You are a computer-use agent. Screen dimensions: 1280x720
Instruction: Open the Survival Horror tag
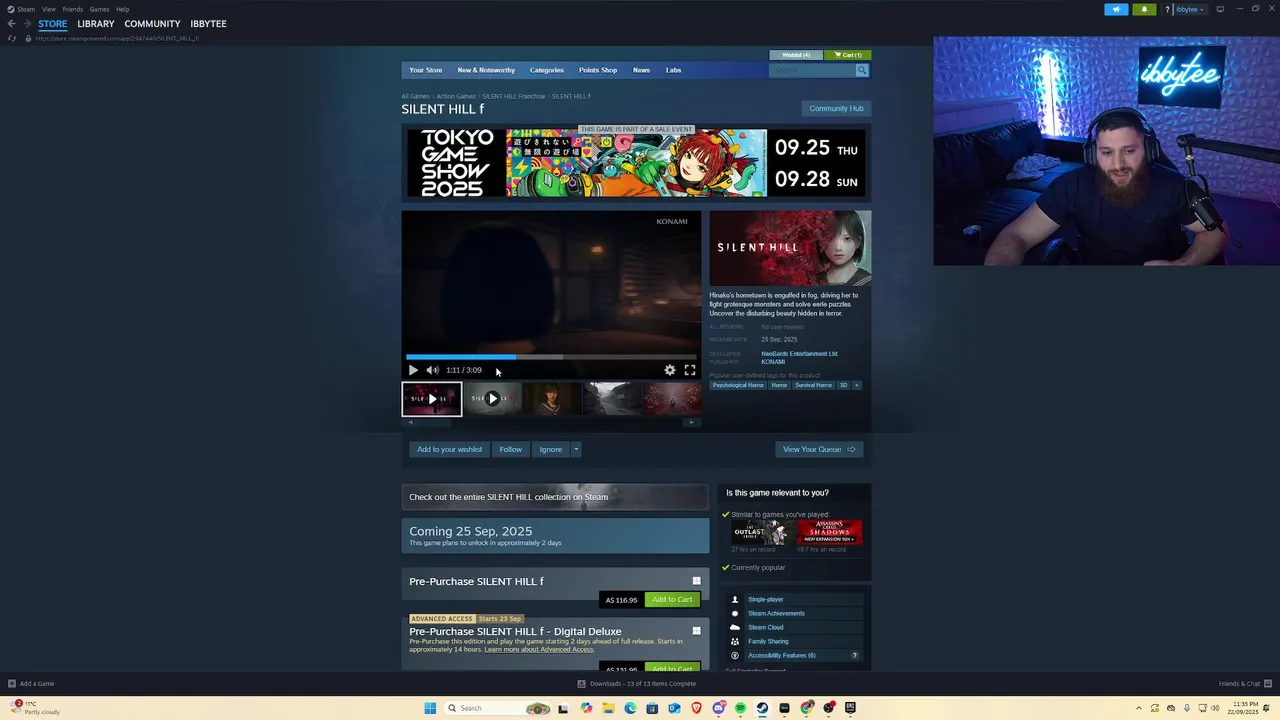coord(813,385)
